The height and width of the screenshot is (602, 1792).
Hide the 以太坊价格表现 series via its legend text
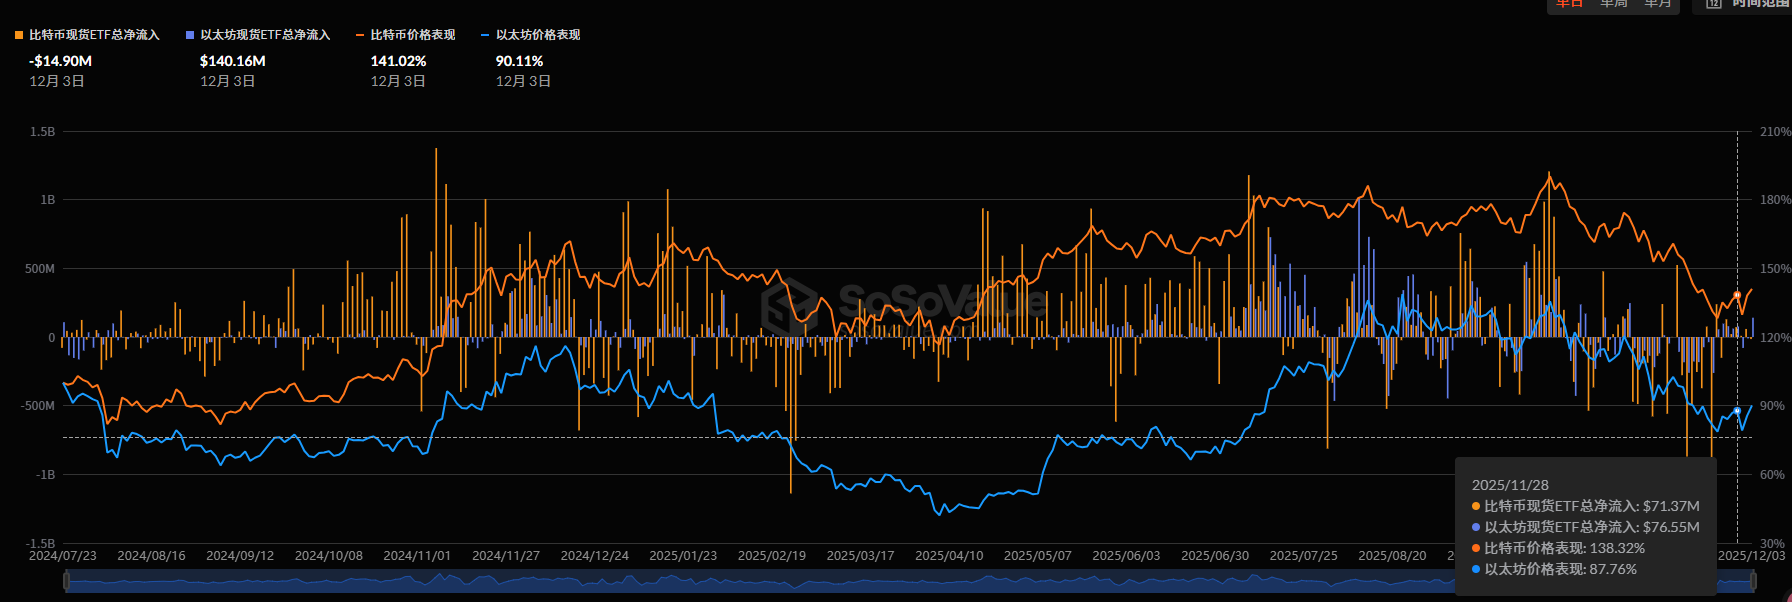[x=538, y=35]
